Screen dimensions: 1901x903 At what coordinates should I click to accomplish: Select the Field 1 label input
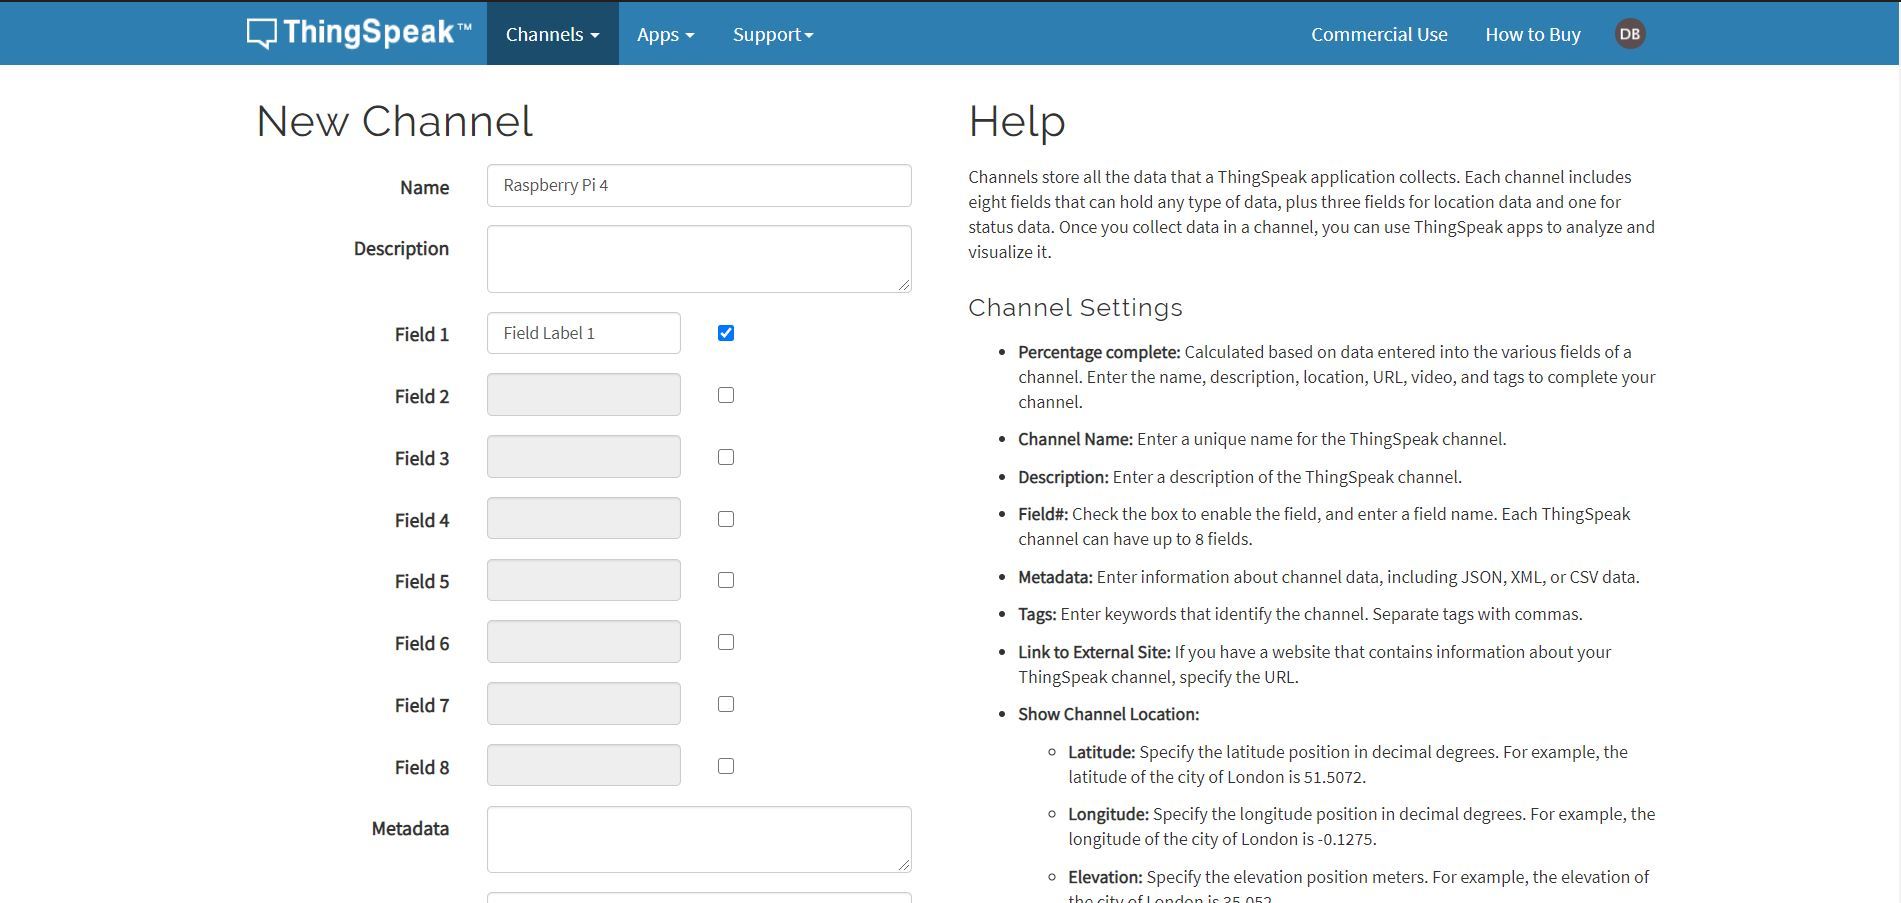[x=583, y=333]
